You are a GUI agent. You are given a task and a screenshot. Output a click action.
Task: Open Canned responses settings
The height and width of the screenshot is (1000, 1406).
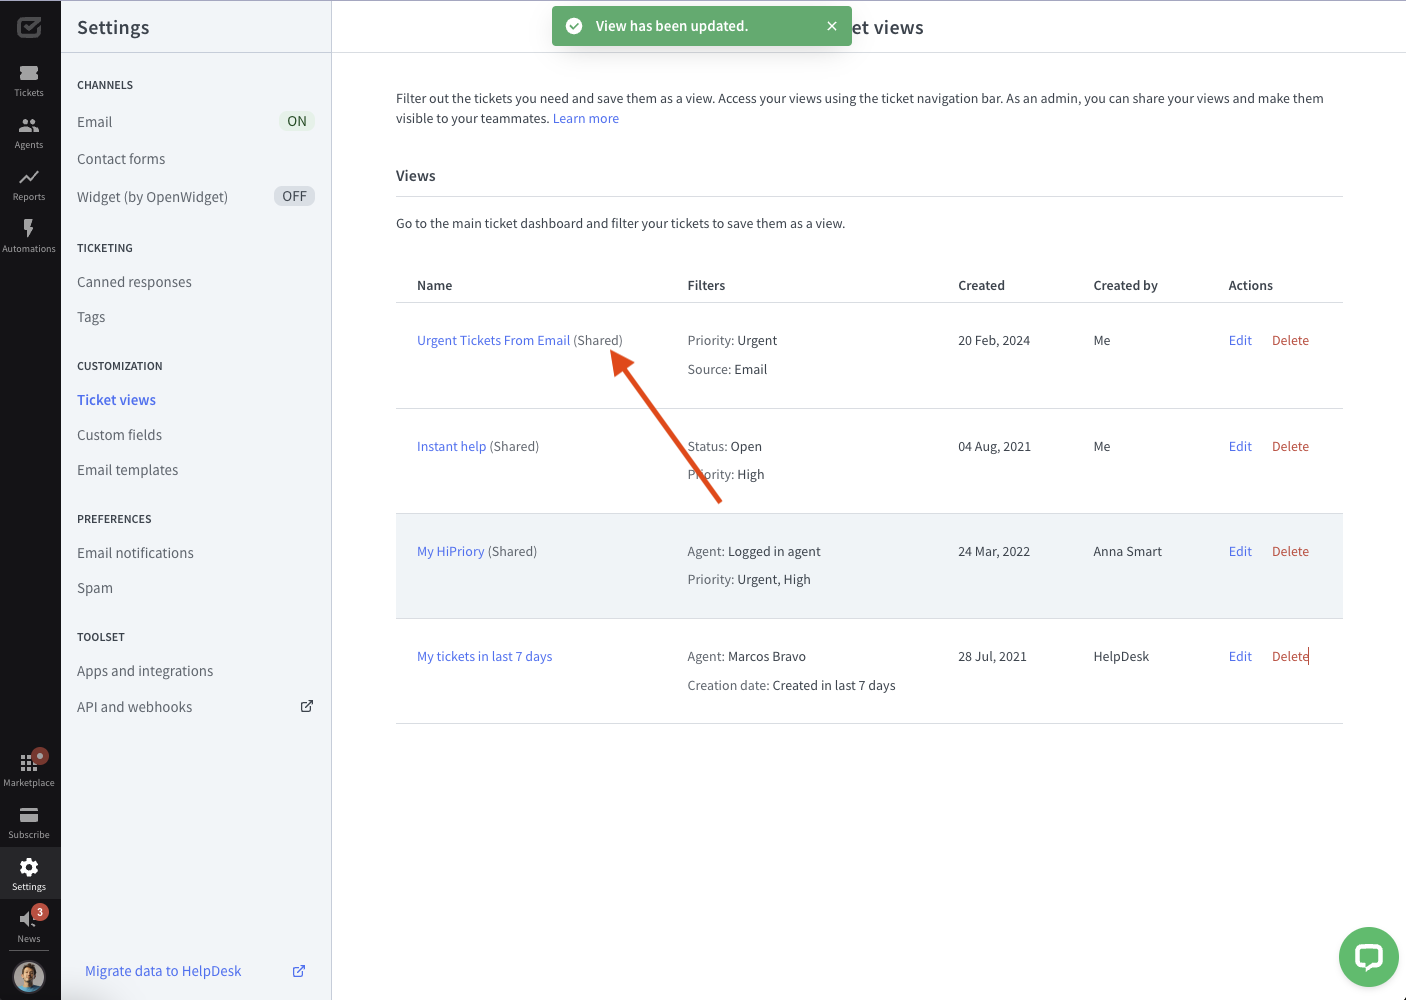pos(134,282)
